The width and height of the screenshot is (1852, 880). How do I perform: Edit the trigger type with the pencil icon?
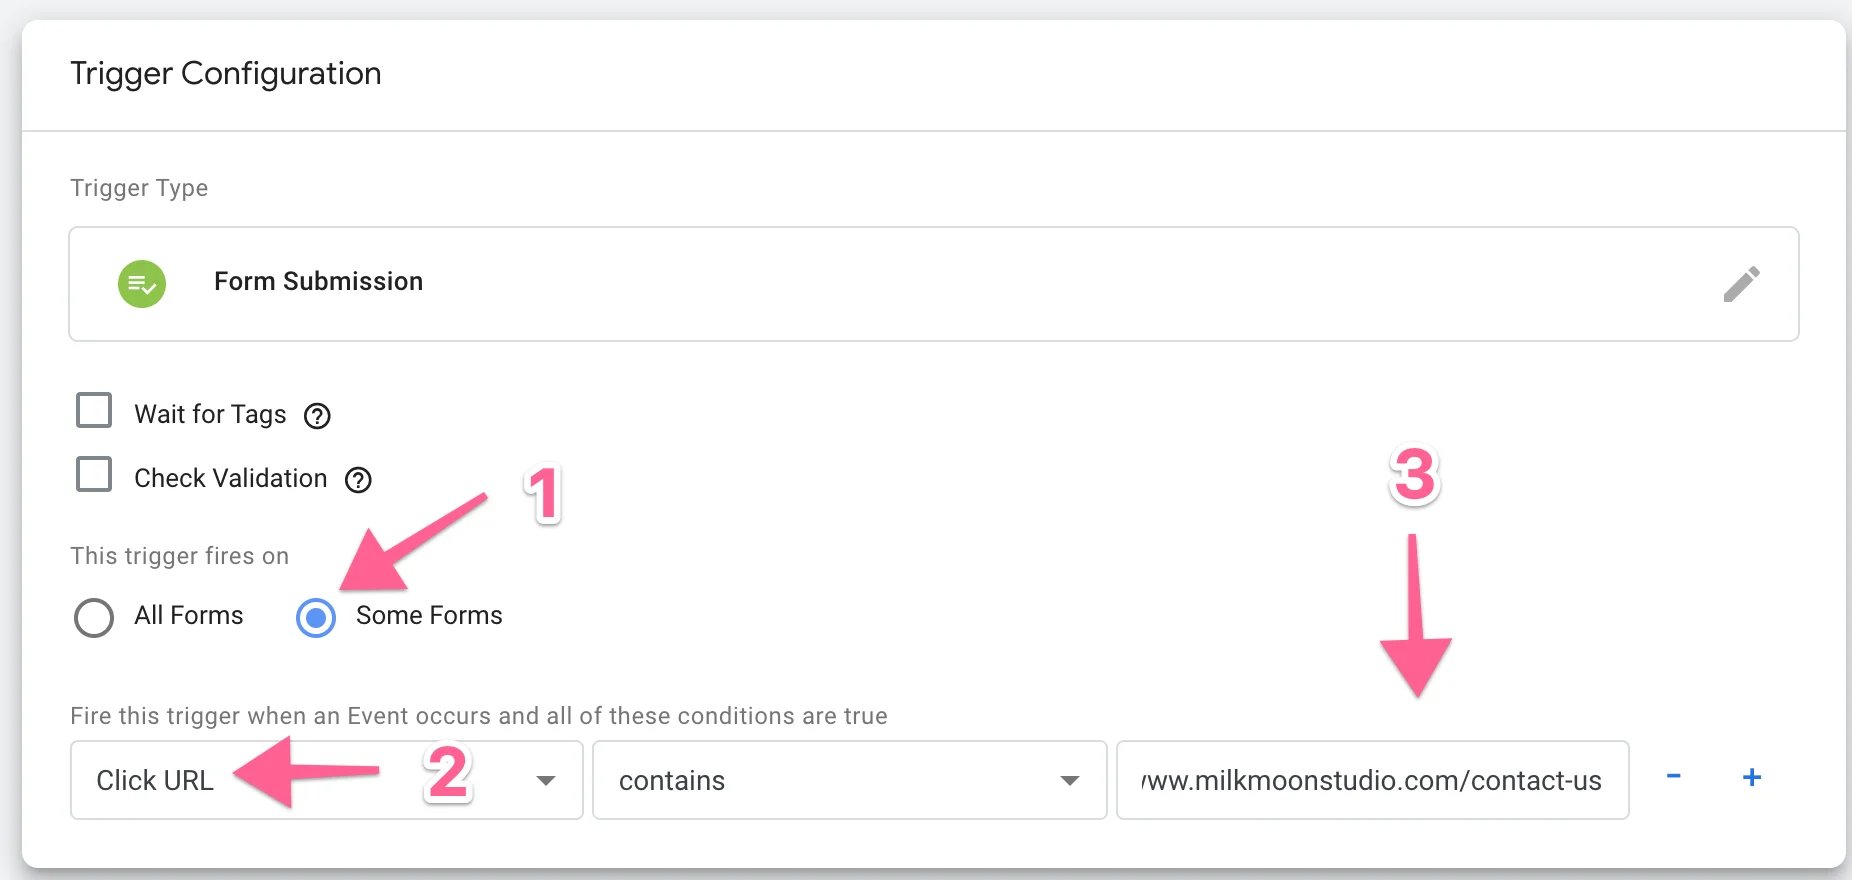coord(1742,284)
